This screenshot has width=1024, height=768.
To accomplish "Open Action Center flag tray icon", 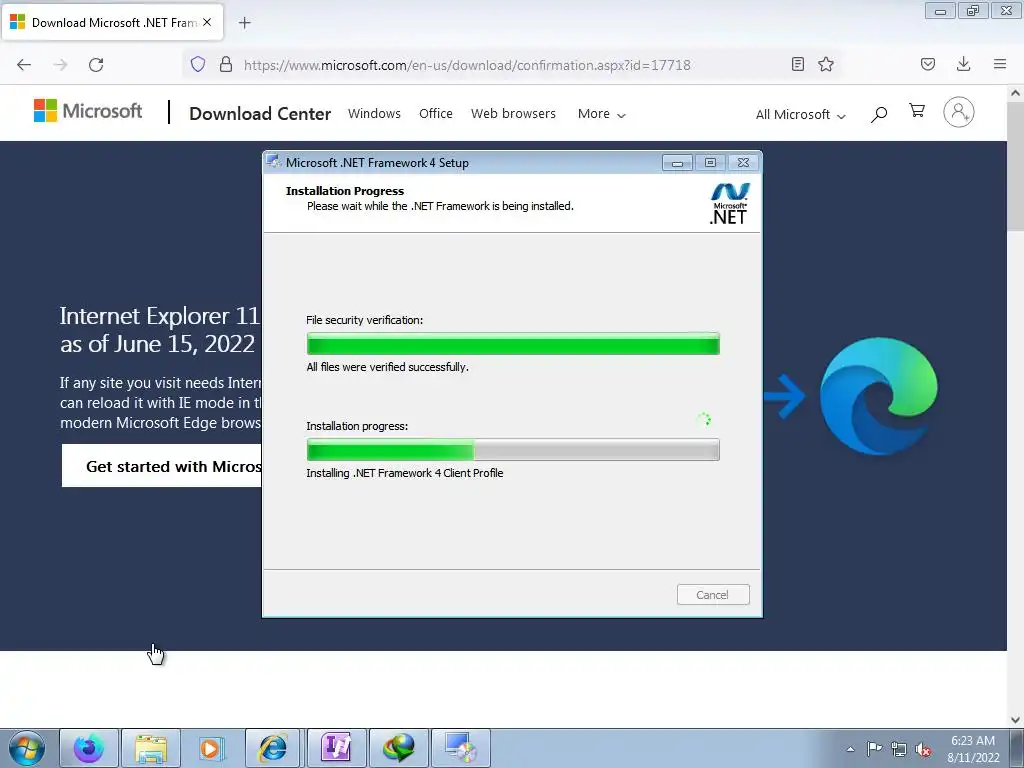I will 874,748.
